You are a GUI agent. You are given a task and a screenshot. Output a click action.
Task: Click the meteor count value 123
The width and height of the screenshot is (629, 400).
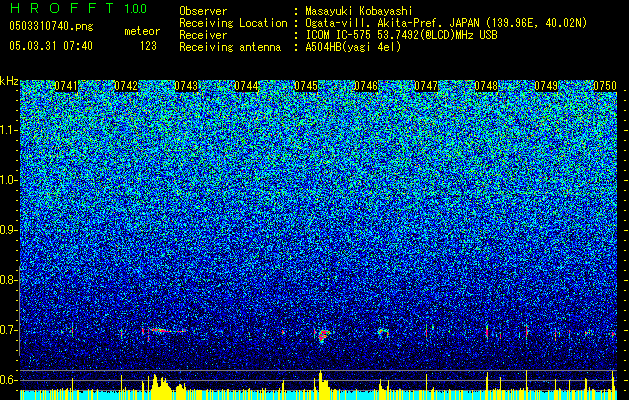coord(148,46)
